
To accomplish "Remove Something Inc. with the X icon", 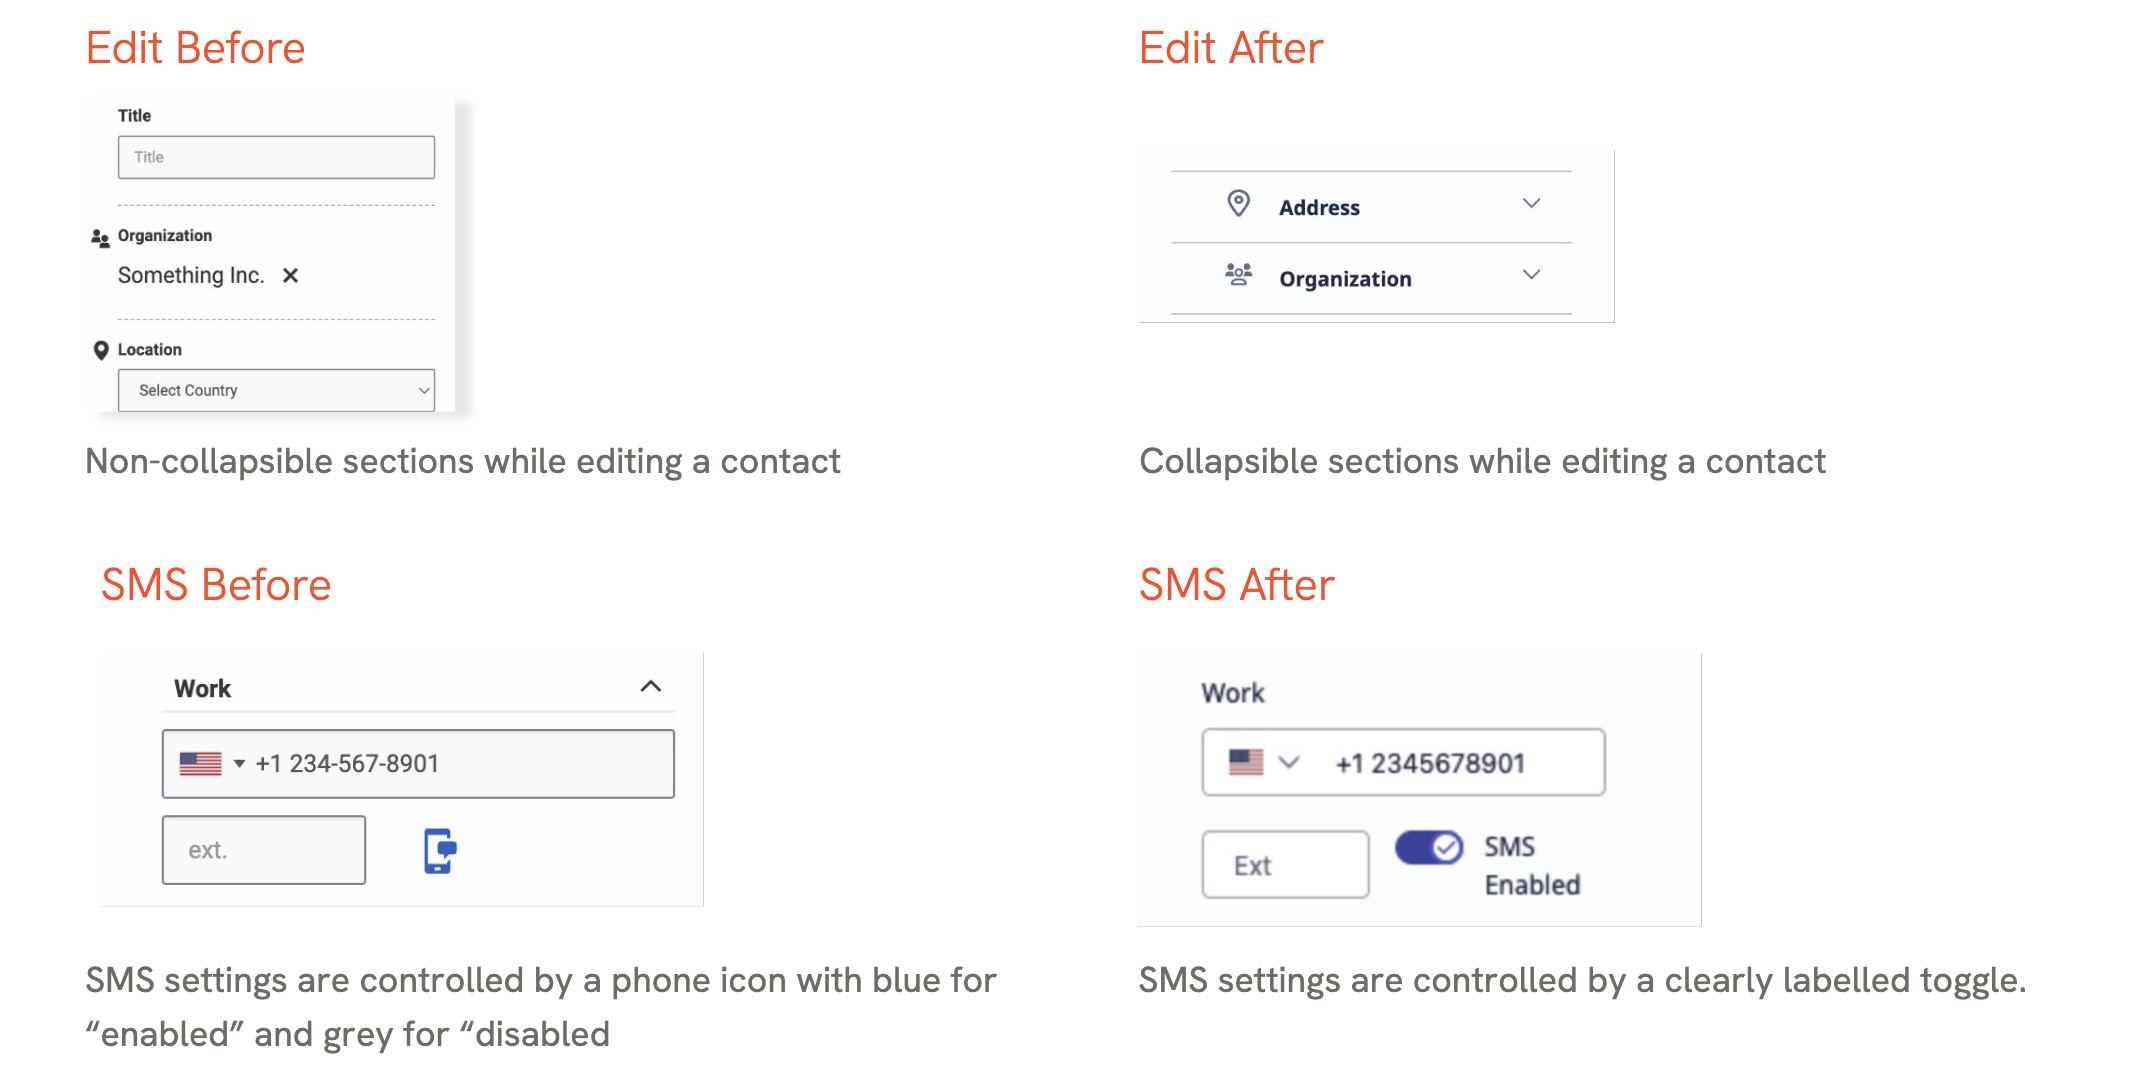I will click(291, 275).
